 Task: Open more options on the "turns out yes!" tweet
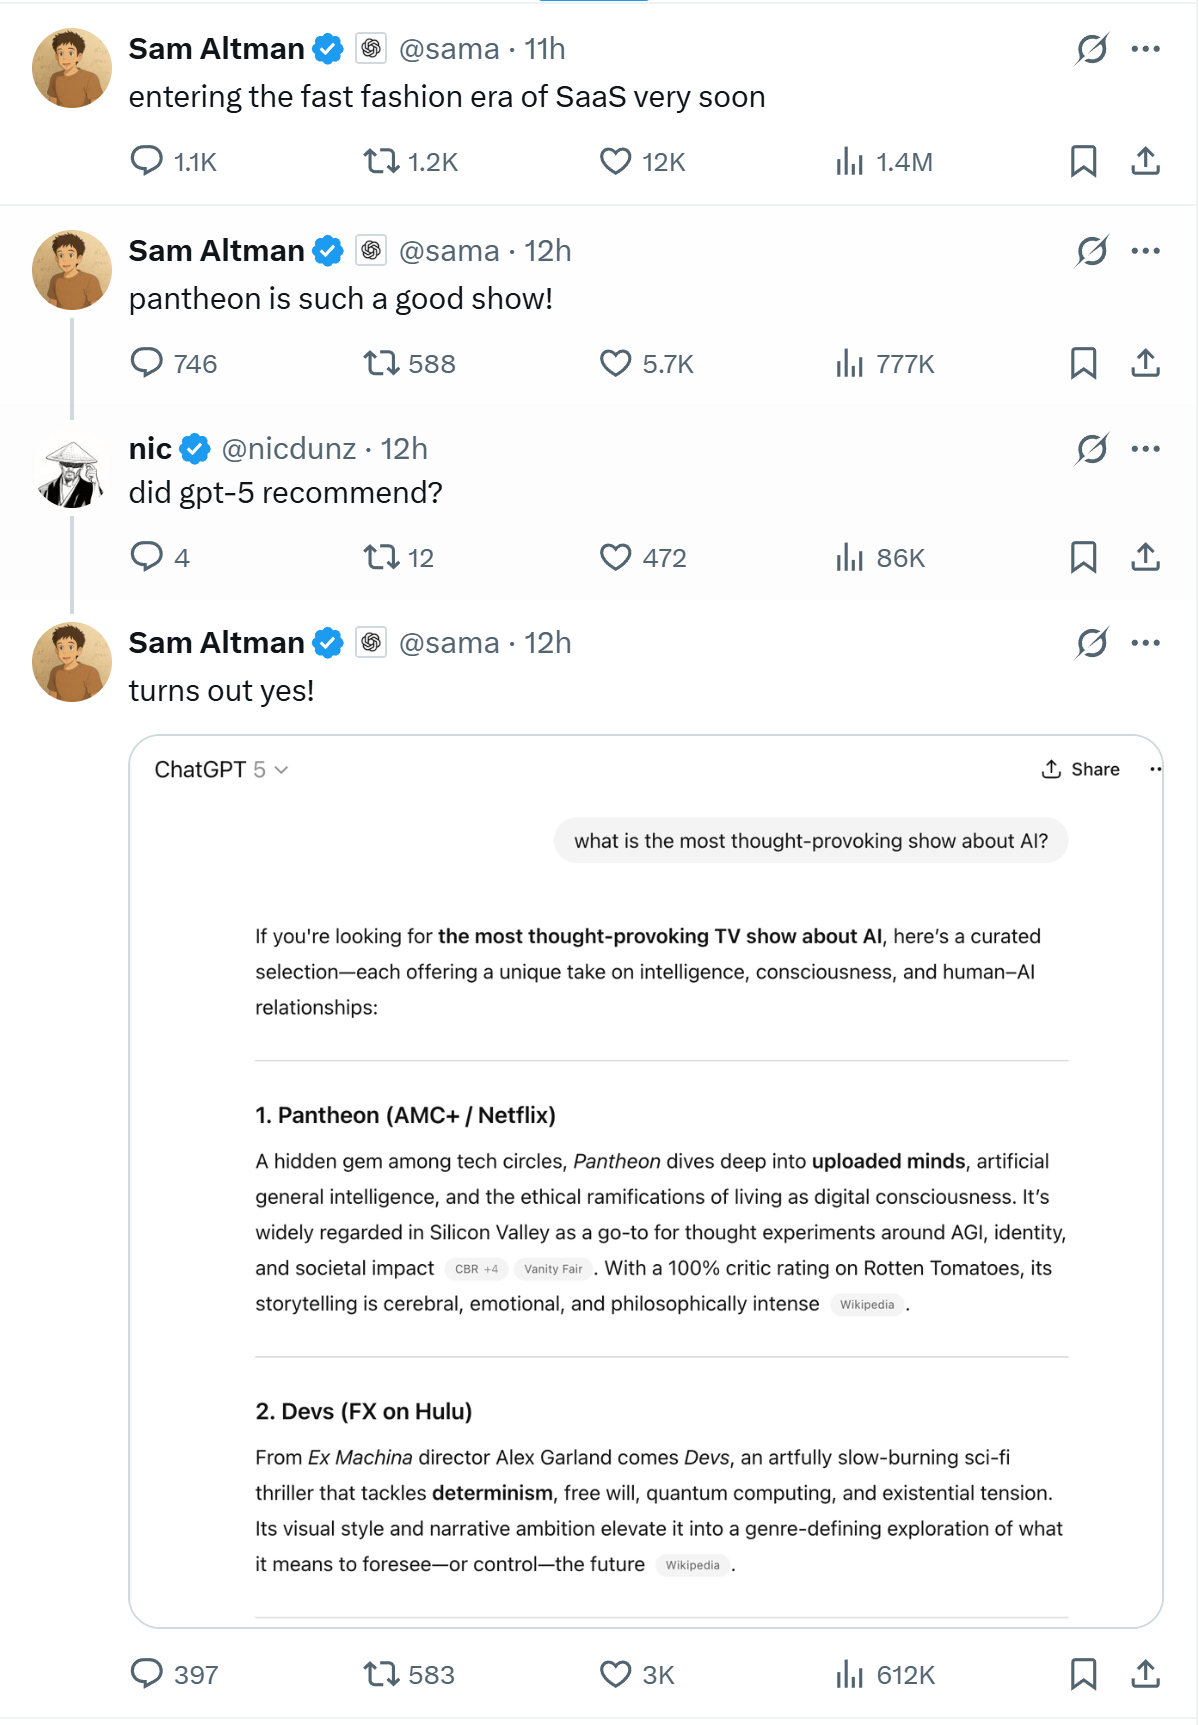1145,643
